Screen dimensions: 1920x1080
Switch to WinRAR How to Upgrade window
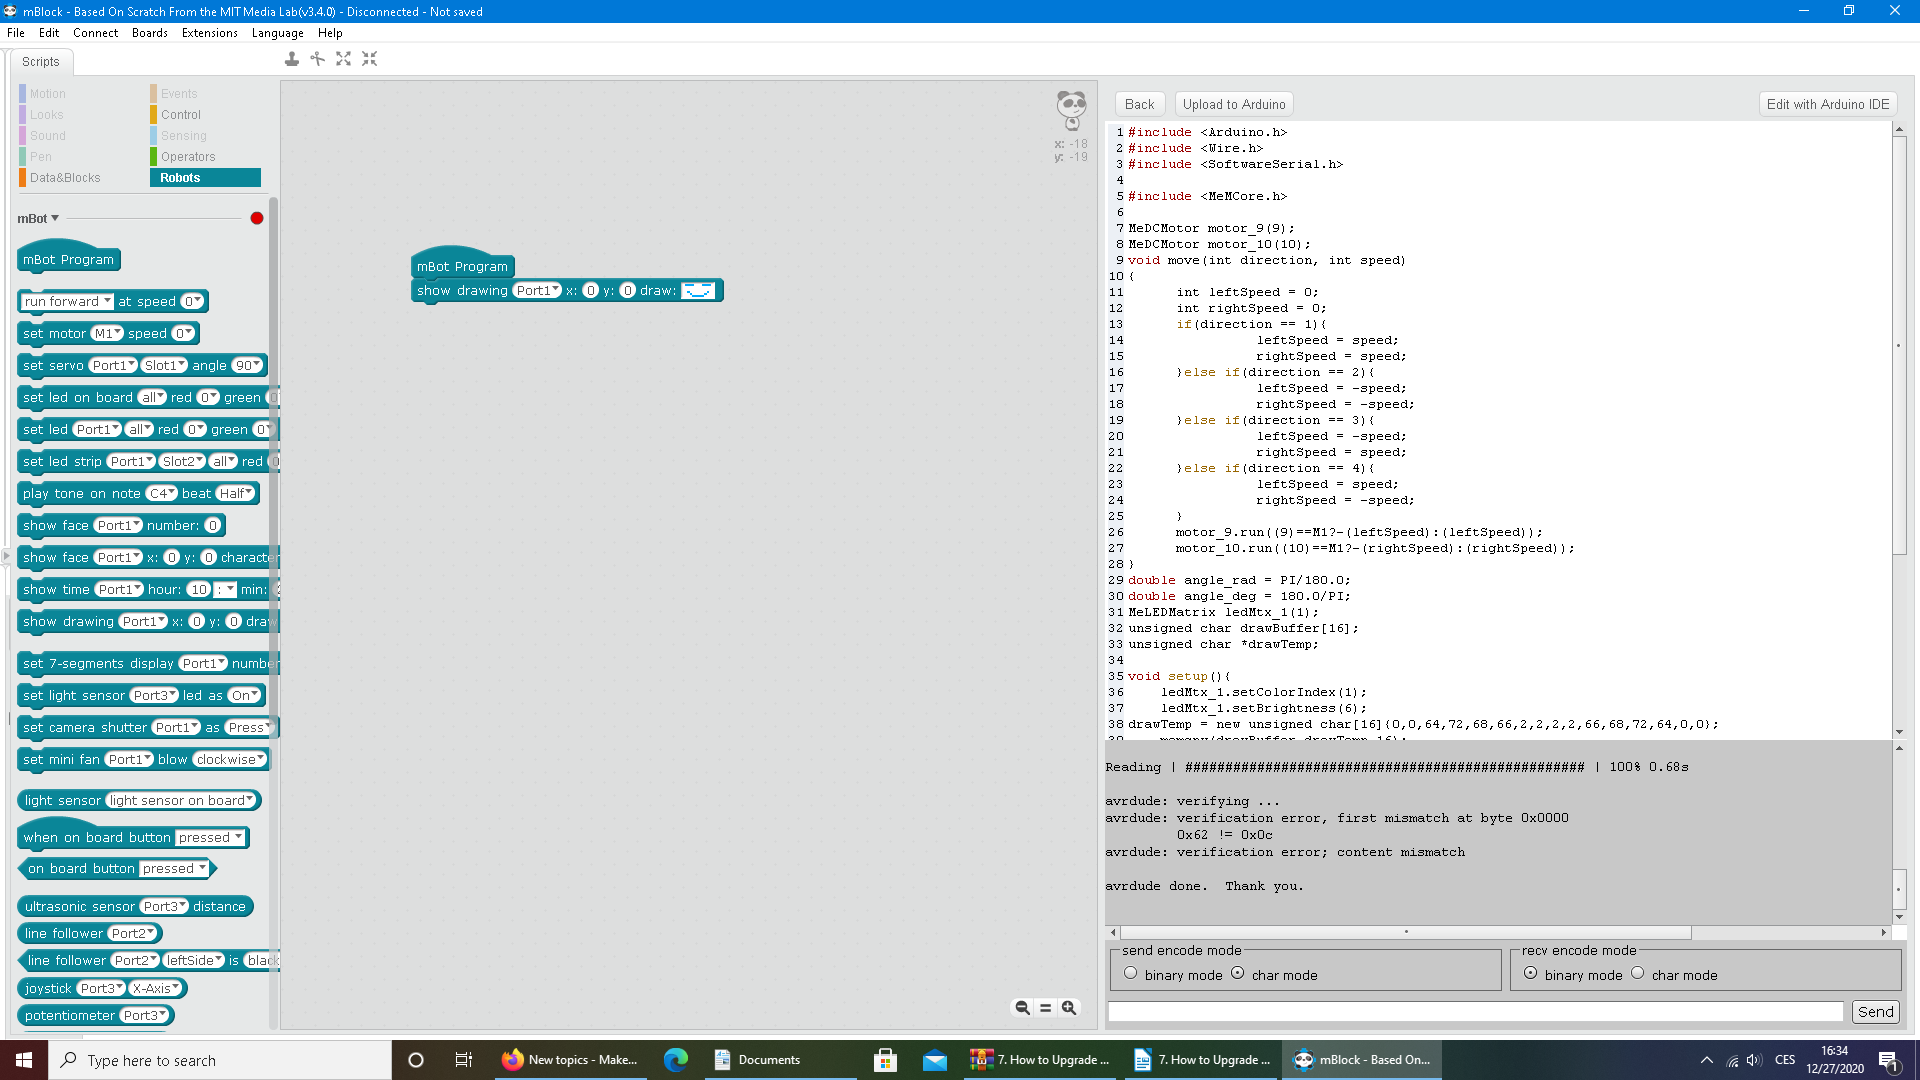[1040, 1060]
